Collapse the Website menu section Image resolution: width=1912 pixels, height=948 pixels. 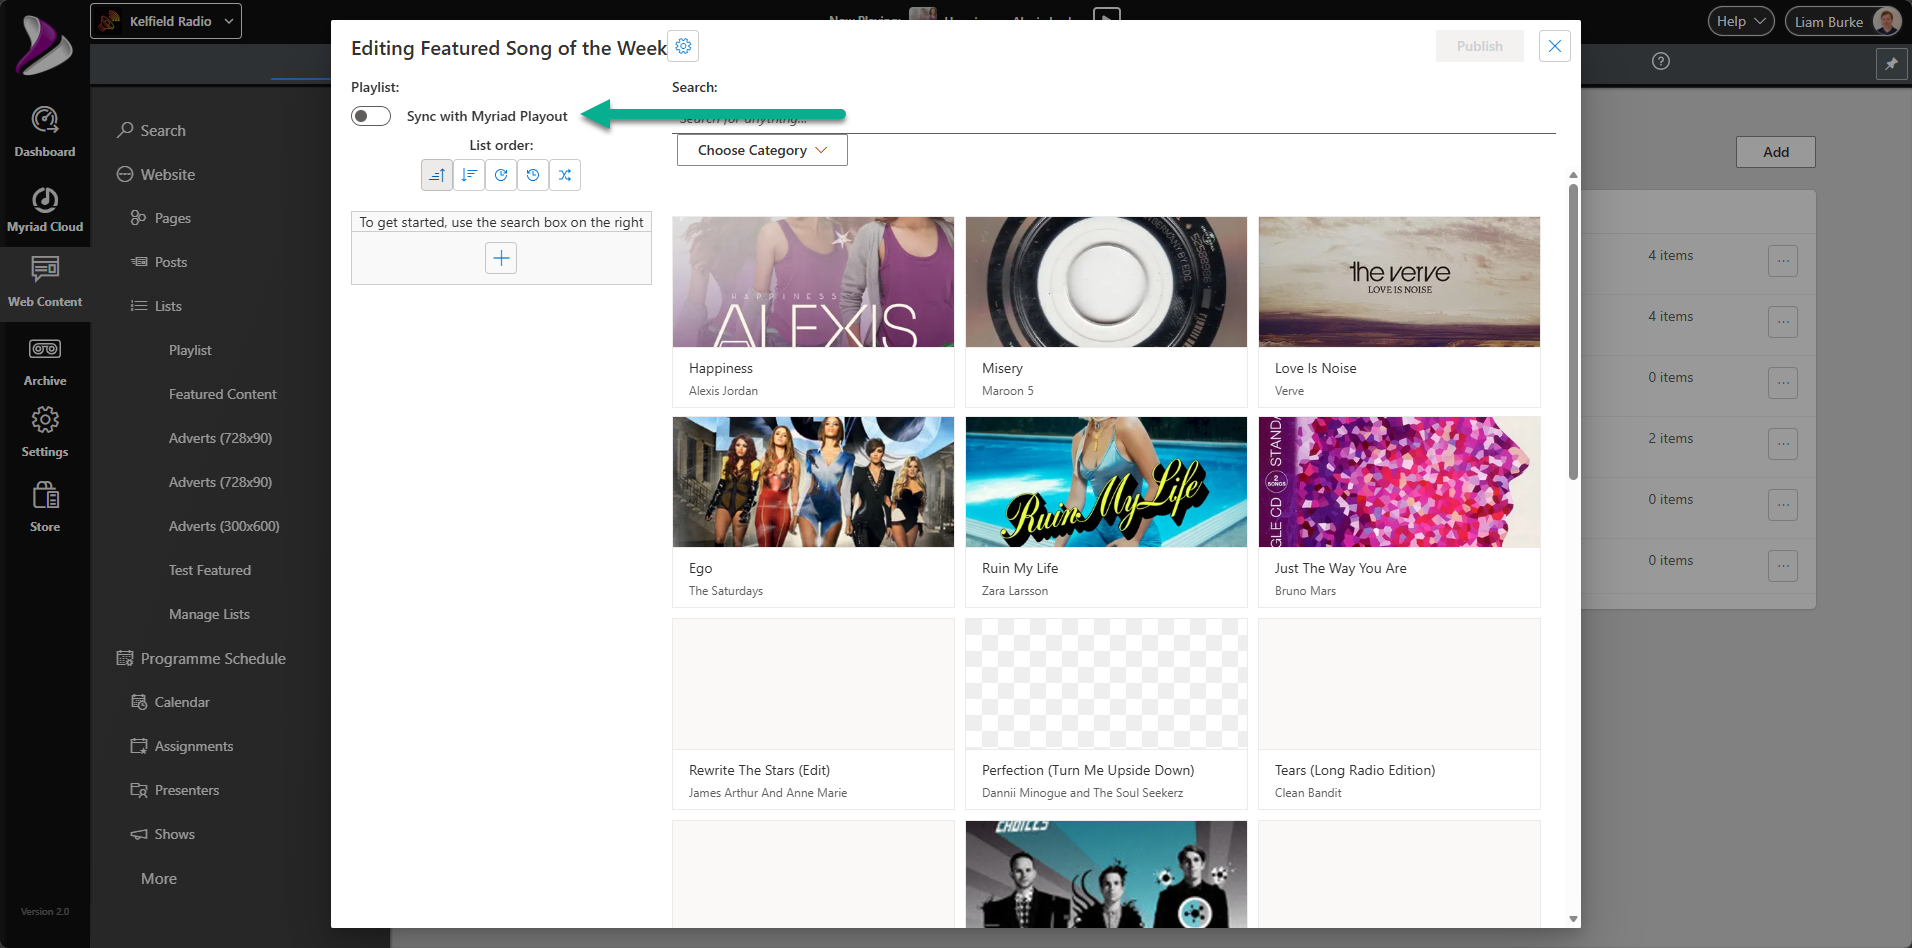click(155, 174)
